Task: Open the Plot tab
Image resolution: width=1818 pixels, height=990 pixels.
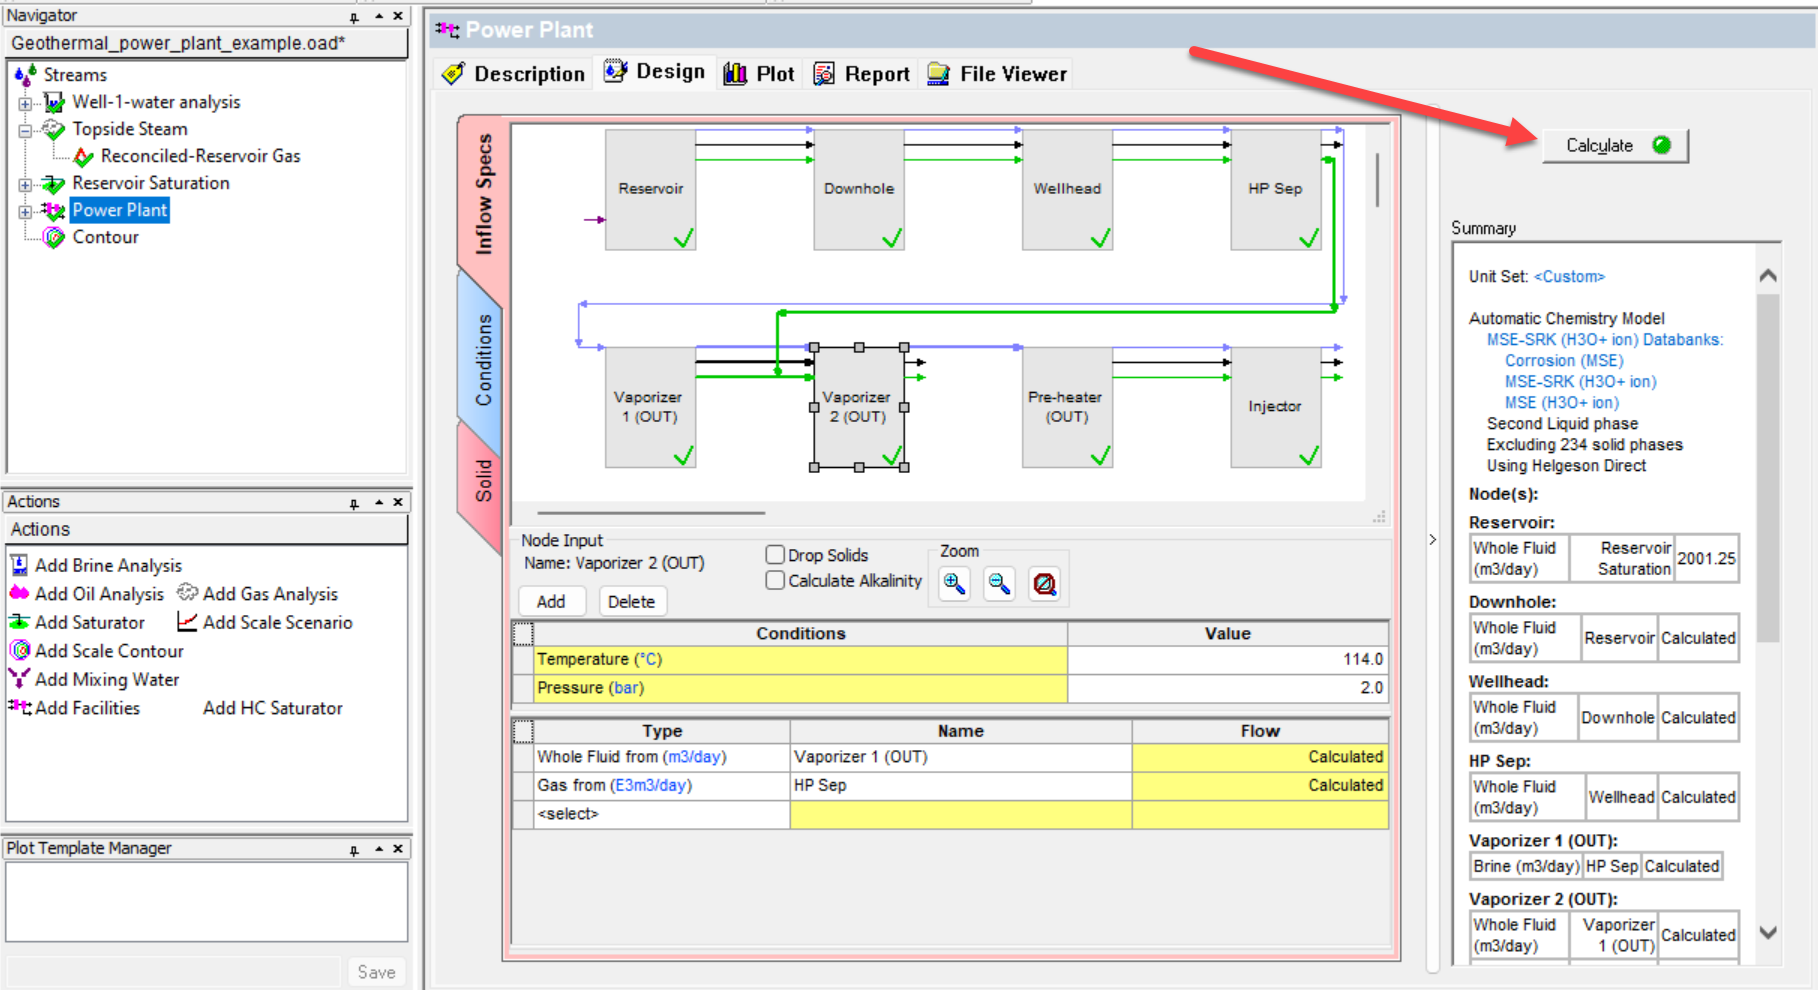Action: point(759,74)
